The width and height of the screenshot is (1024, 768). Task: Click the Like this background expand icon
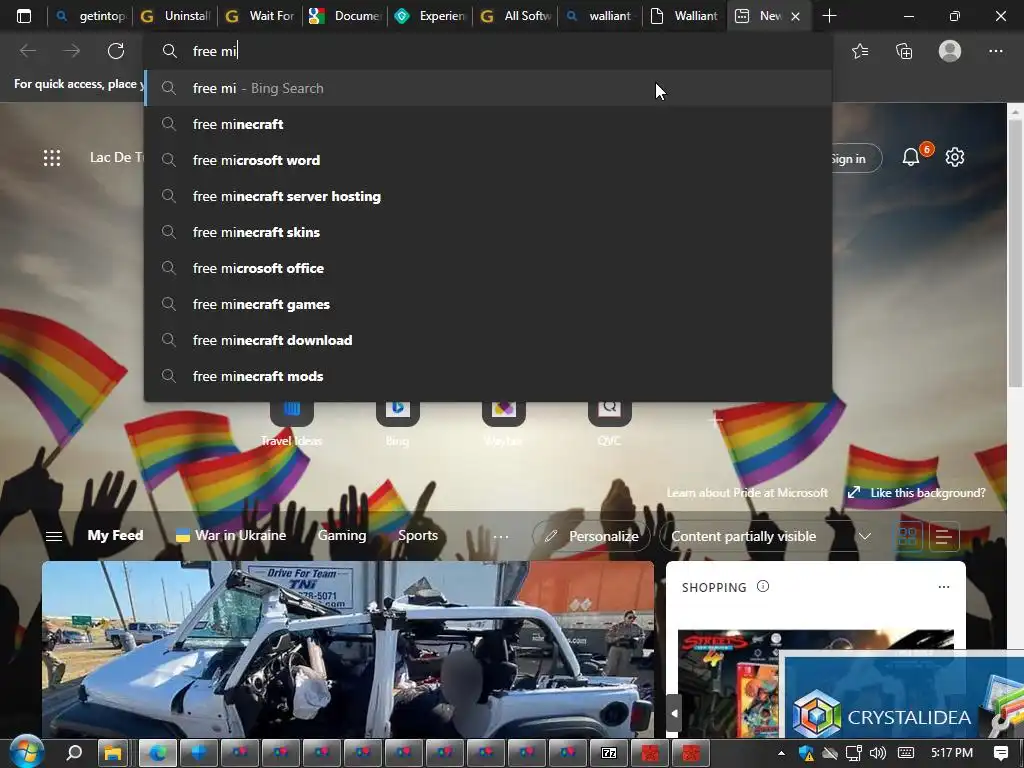pos(854,492)
